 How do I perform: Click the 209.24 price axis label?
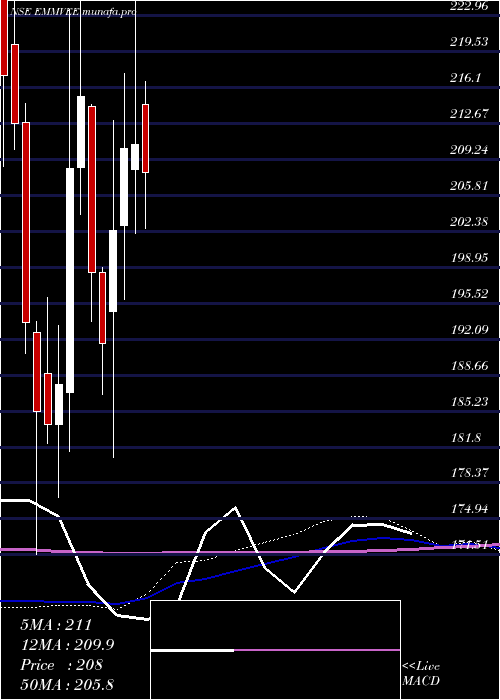tap(469, 150)
